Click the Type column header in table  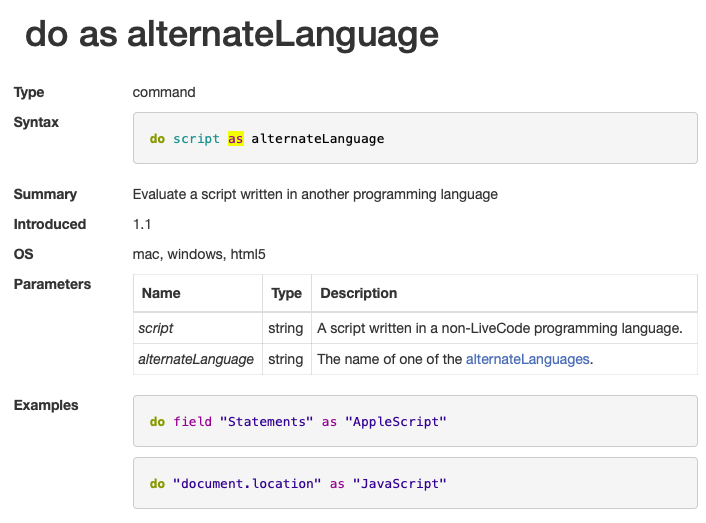[x=286, y=293]
